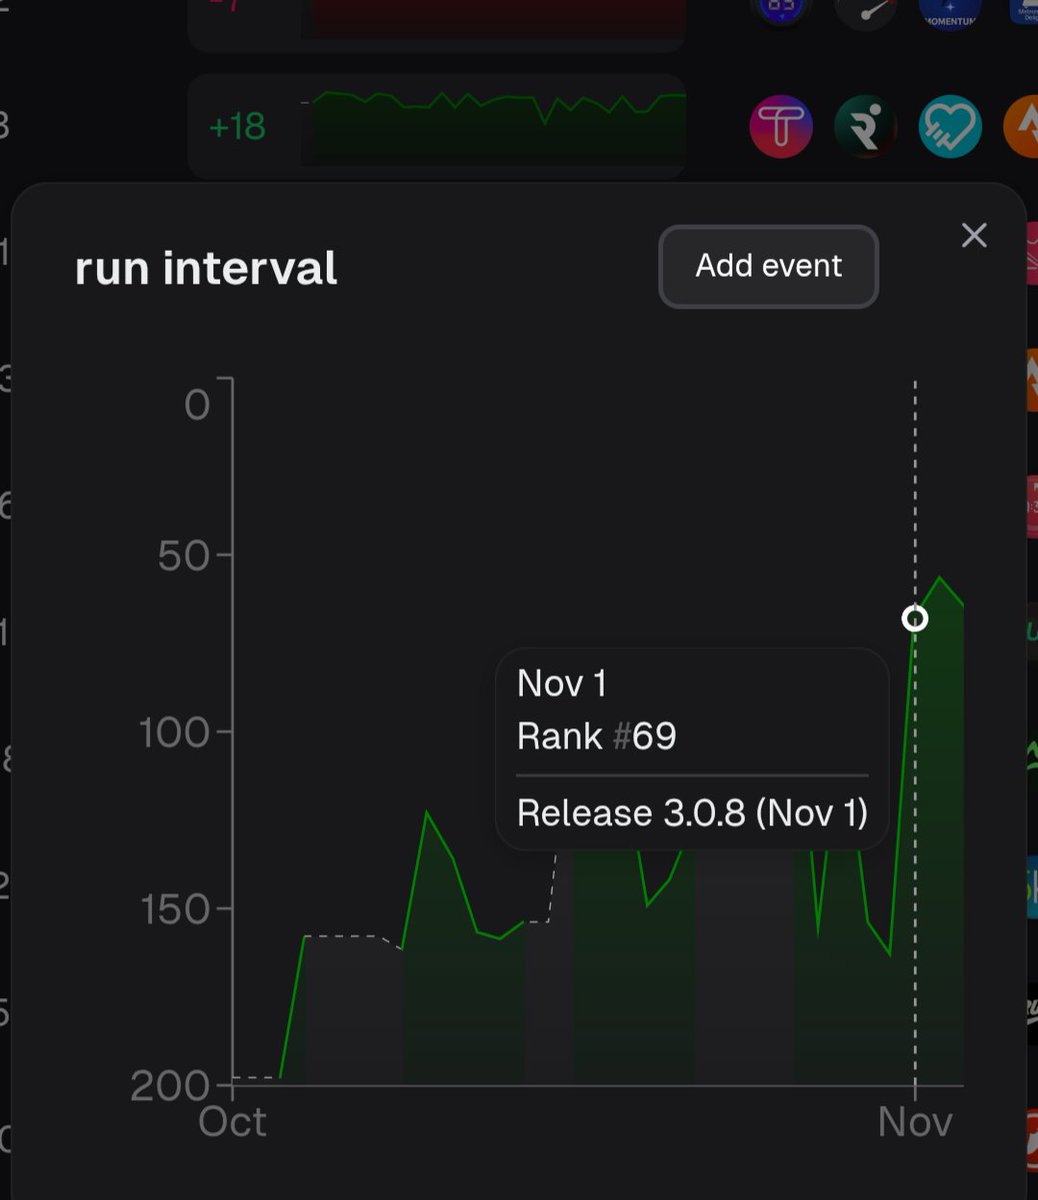Viewport: 1038px width, 1200px height.
Task: Select the pink T app icon
Action: click(781, 127)
